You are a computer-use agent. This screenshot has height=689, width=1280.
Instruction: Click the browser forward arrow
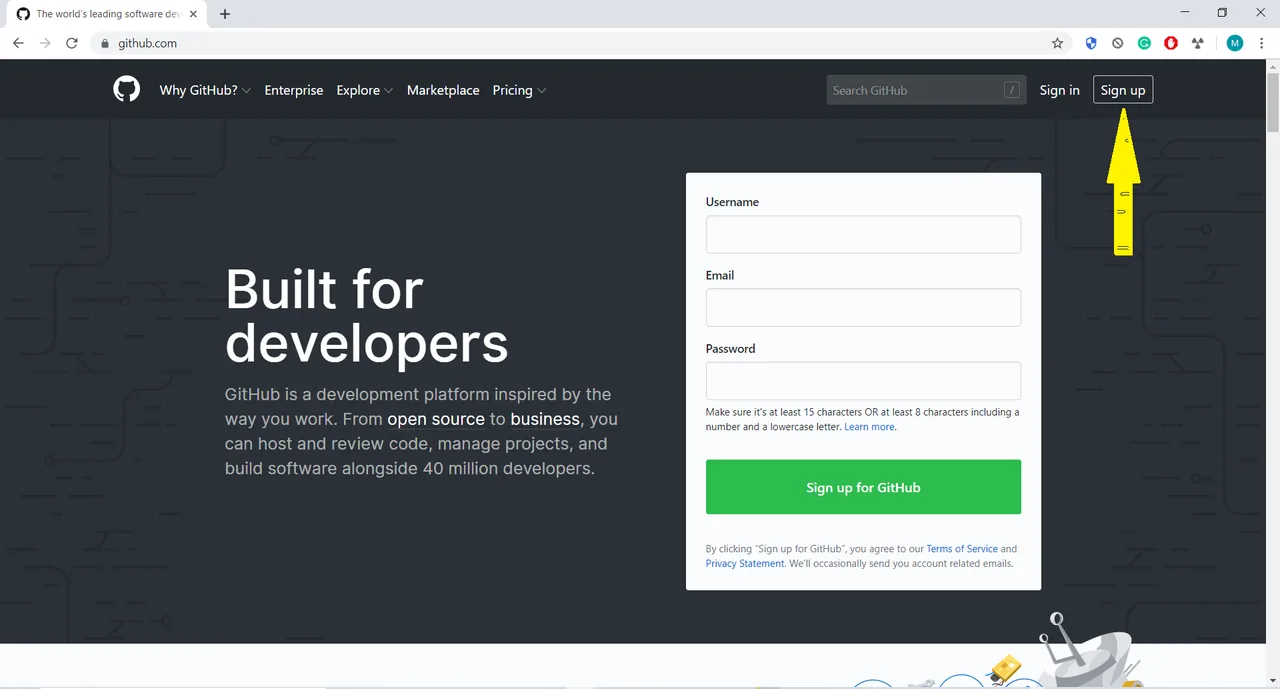pos(45,43)
